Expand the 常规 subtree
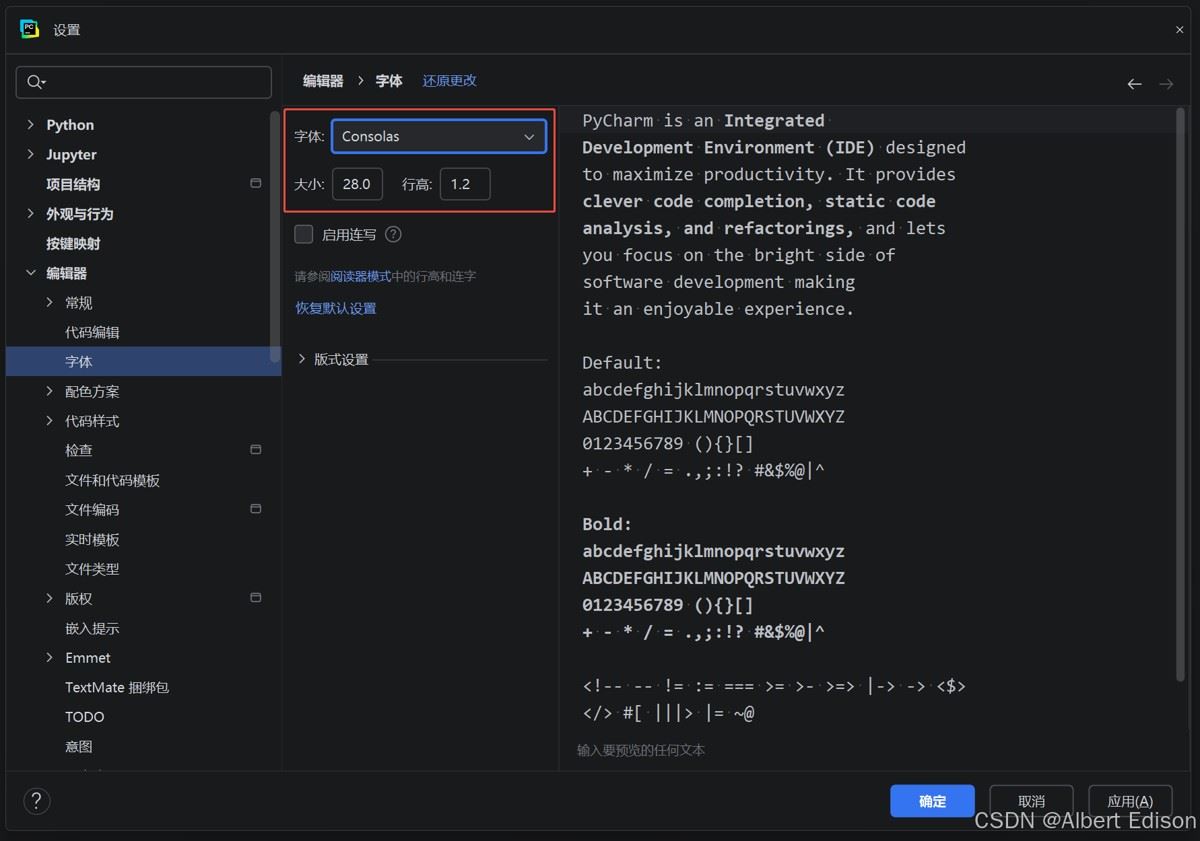The width and height of the screenshot is (1200, 841). coord(50,302)
